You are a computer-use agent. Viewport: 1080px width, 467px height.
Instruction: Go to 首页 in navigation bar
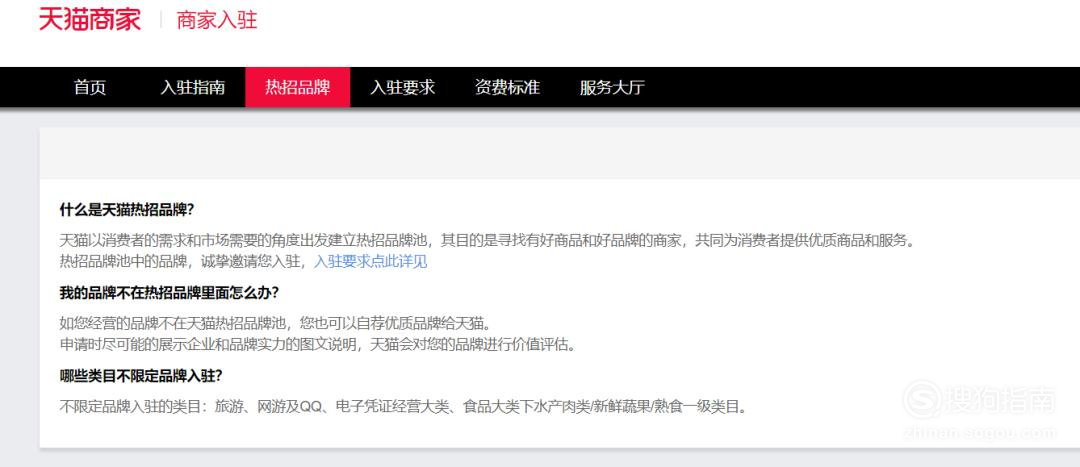[x=90, y=87]
